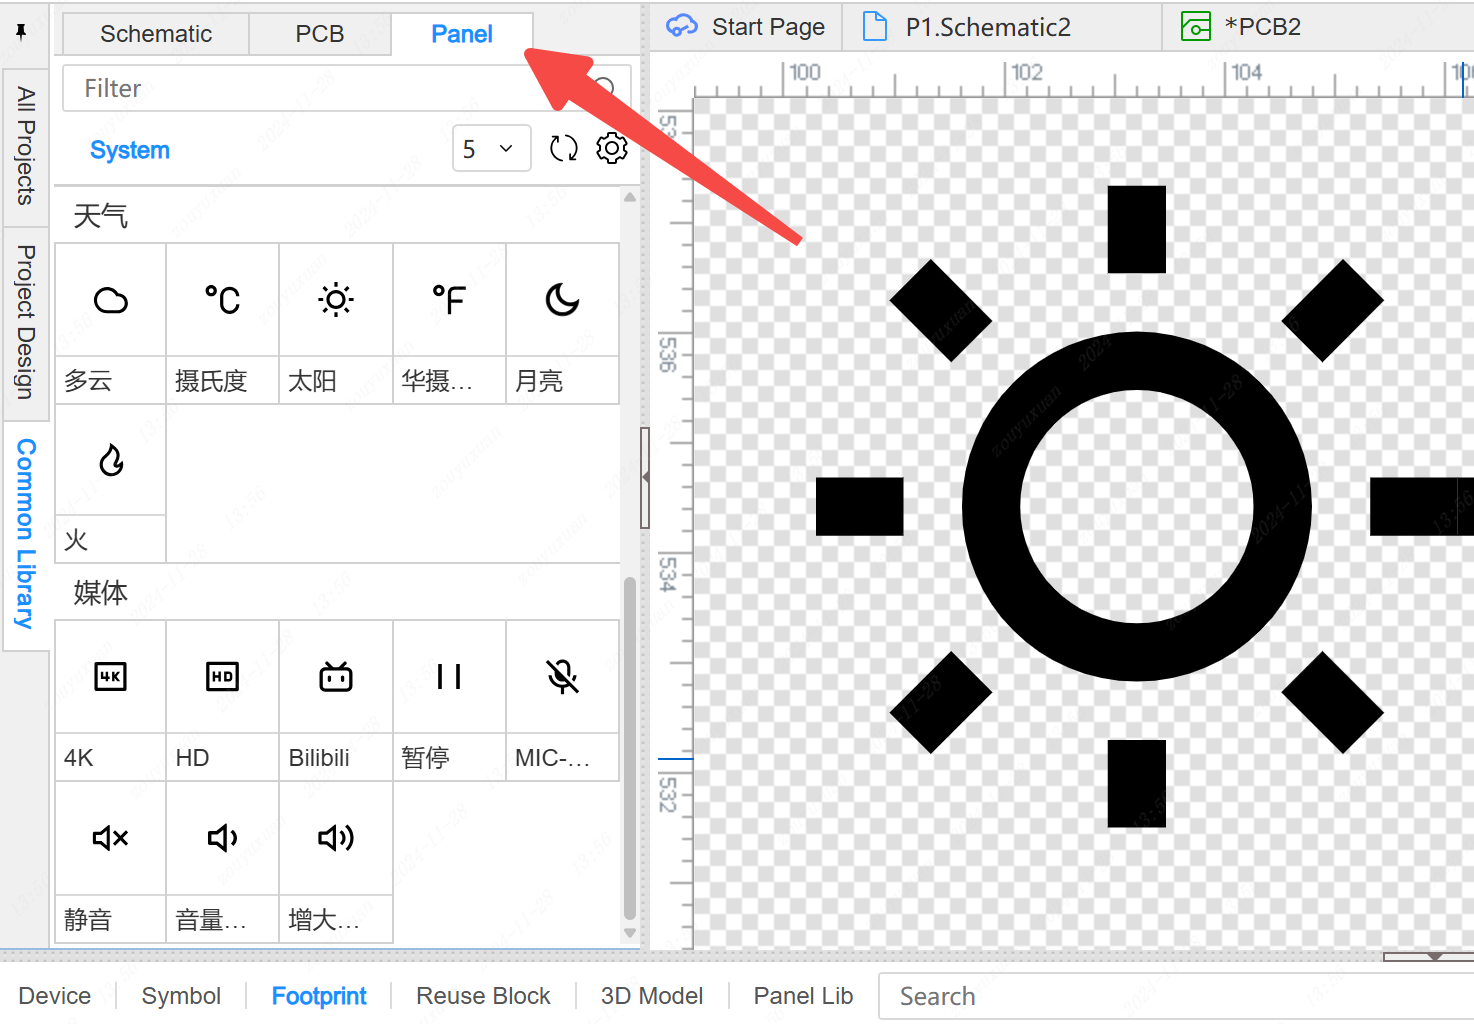Click the refresh library icon
This screenshot has height=1024, width=1474.
pyautogui.click(x=564, y=149)
